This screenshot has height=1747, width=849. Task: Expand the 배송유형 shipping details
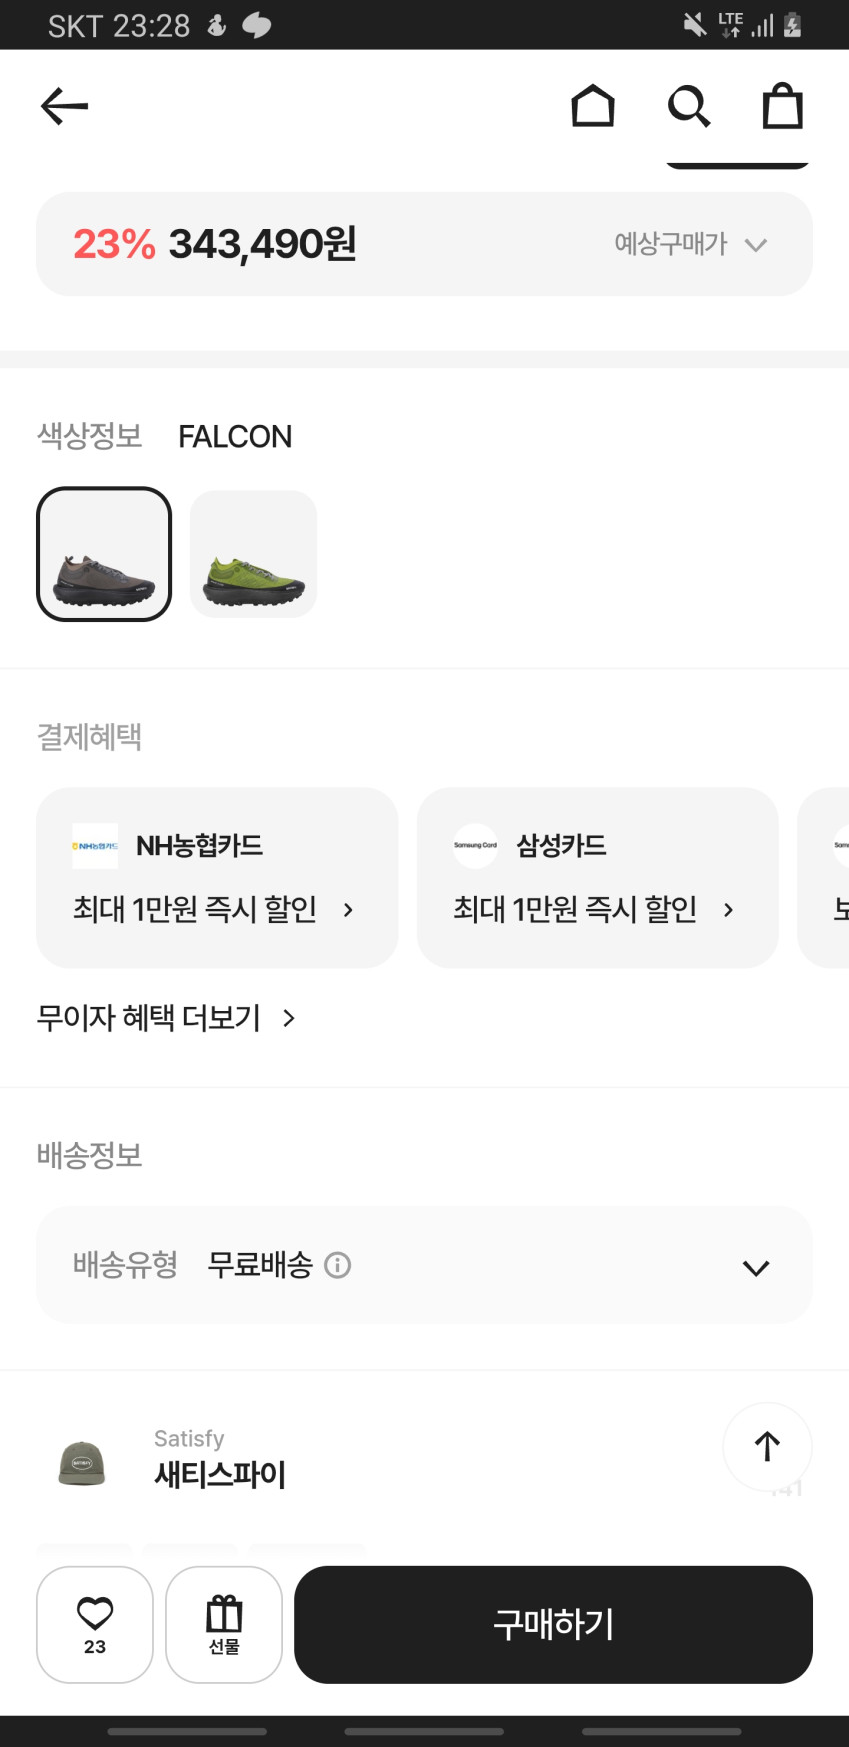coord(756,1268)
